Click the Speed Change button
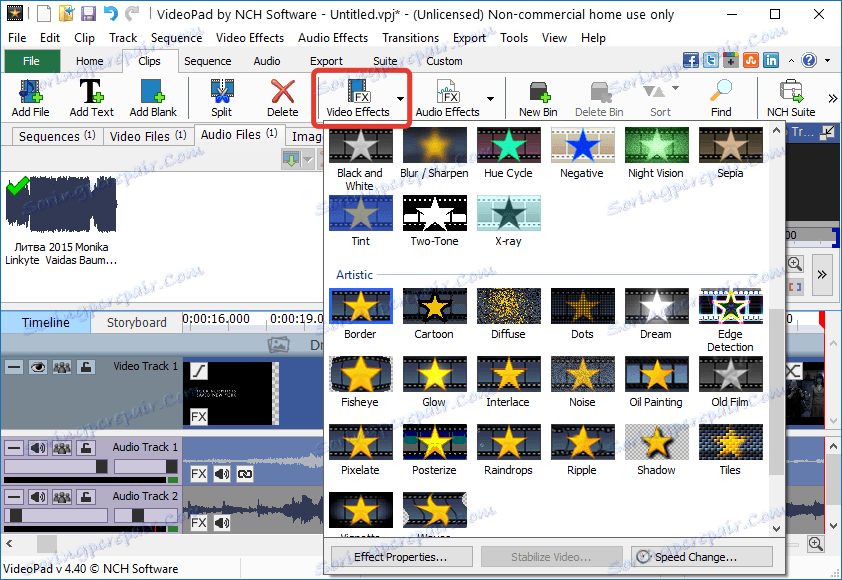The height and width of the screenshot is (580, 842). pyautogui.click(x=702, y=557)
